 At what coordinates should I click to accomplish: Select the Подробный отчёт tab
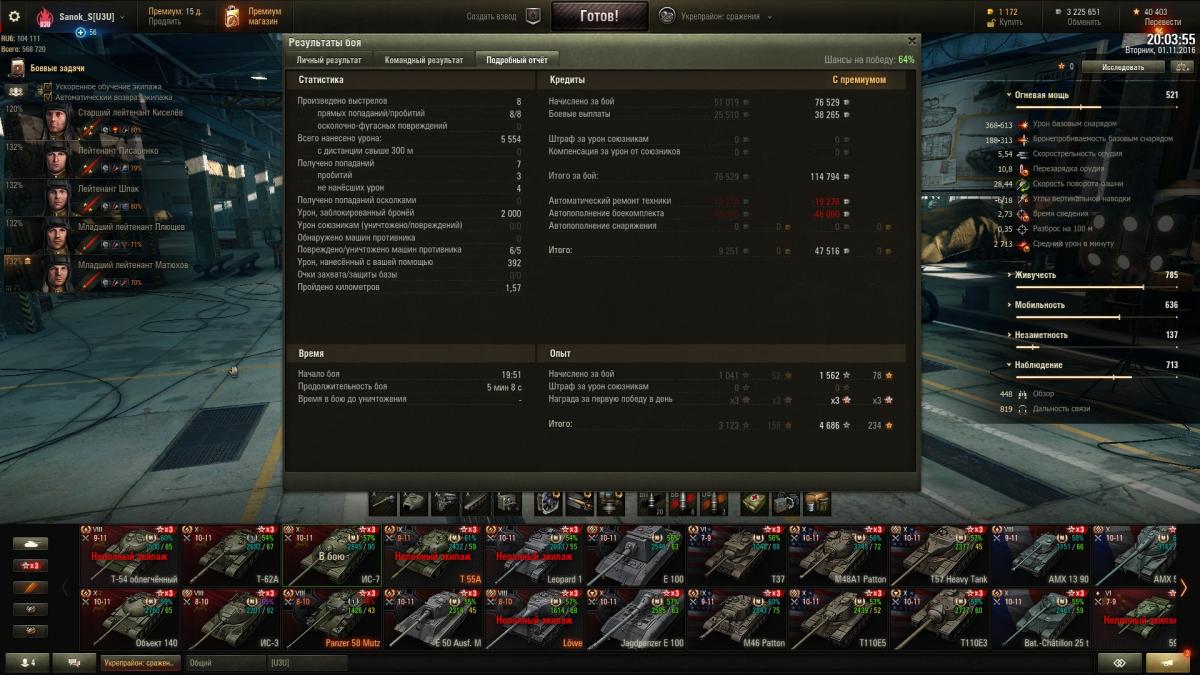tap(517, 60)
